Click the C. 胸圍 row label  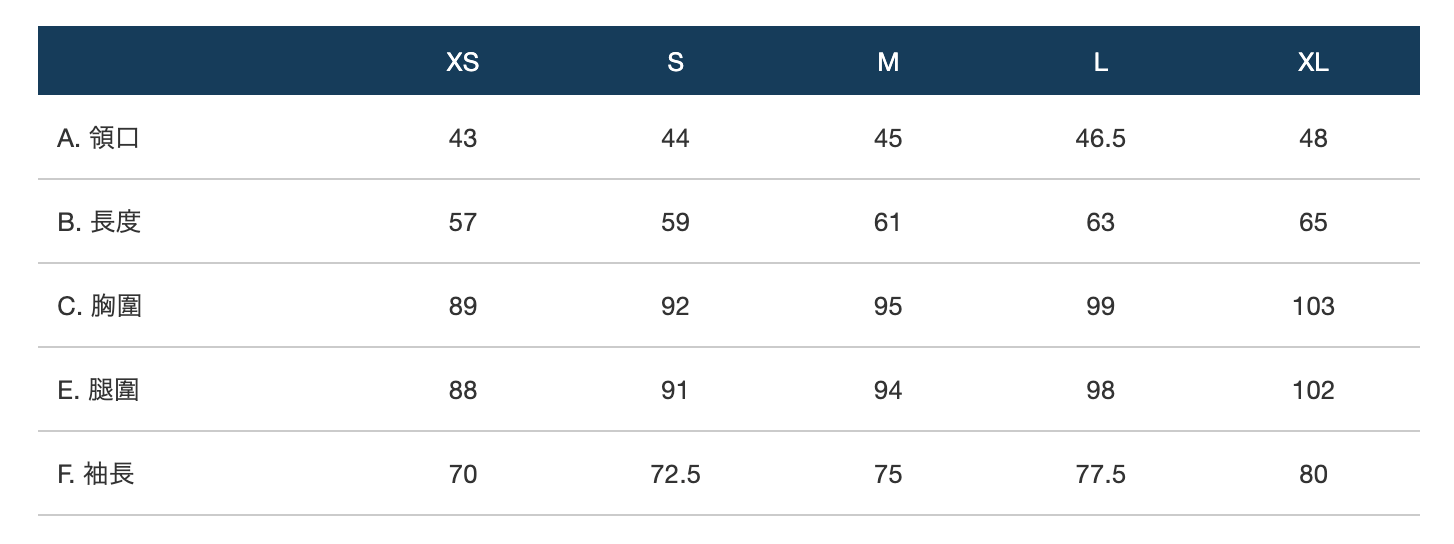(99, 306)
